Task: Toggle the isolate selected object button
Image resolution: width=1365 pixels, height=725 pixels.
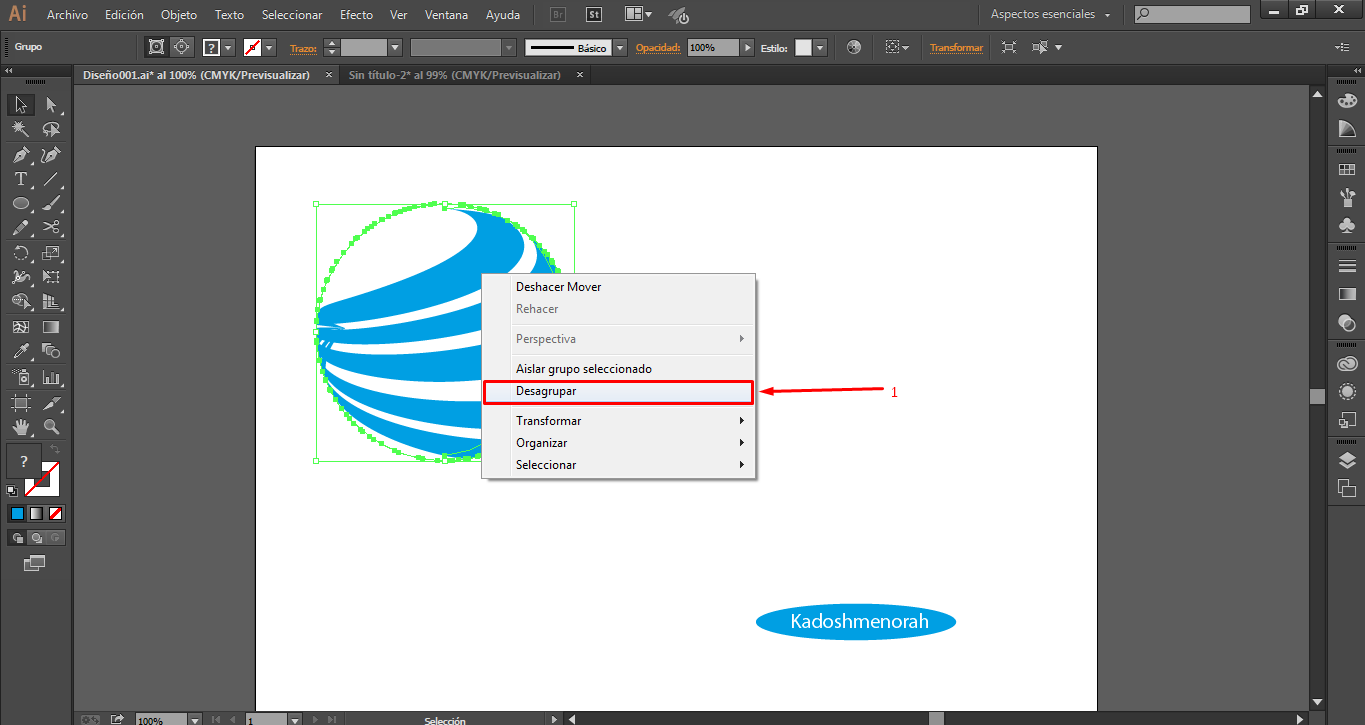Action: (1008, 47)
